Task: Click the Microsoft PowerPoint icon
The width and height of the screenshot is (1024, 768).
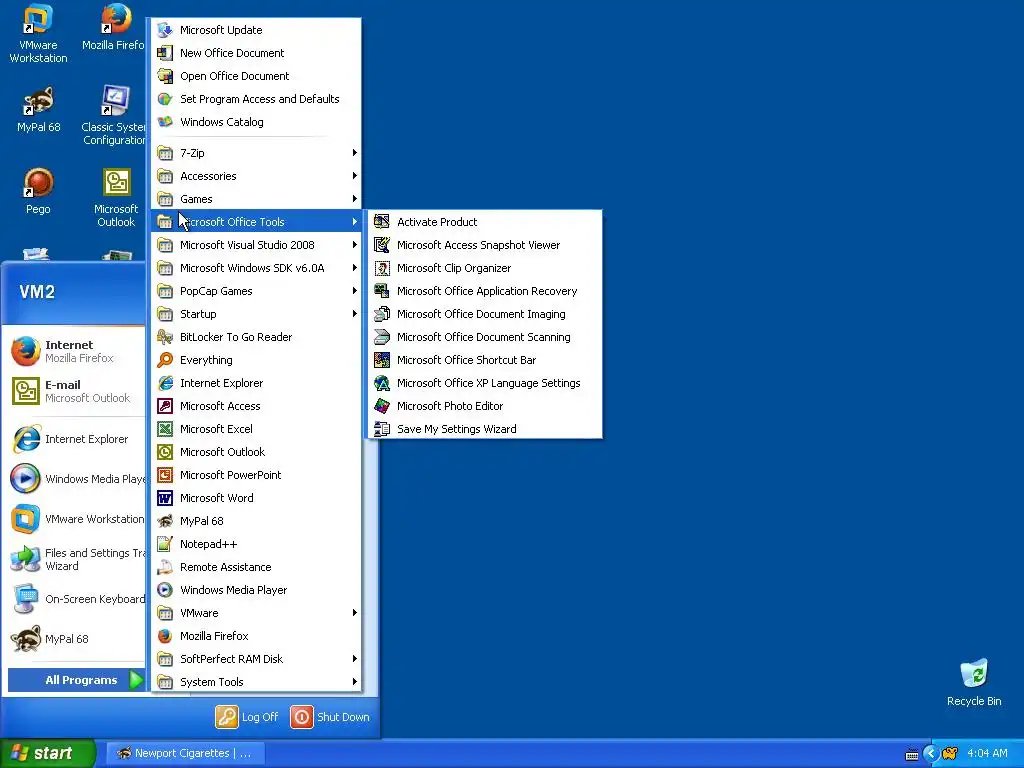Action: coord(165,475)
